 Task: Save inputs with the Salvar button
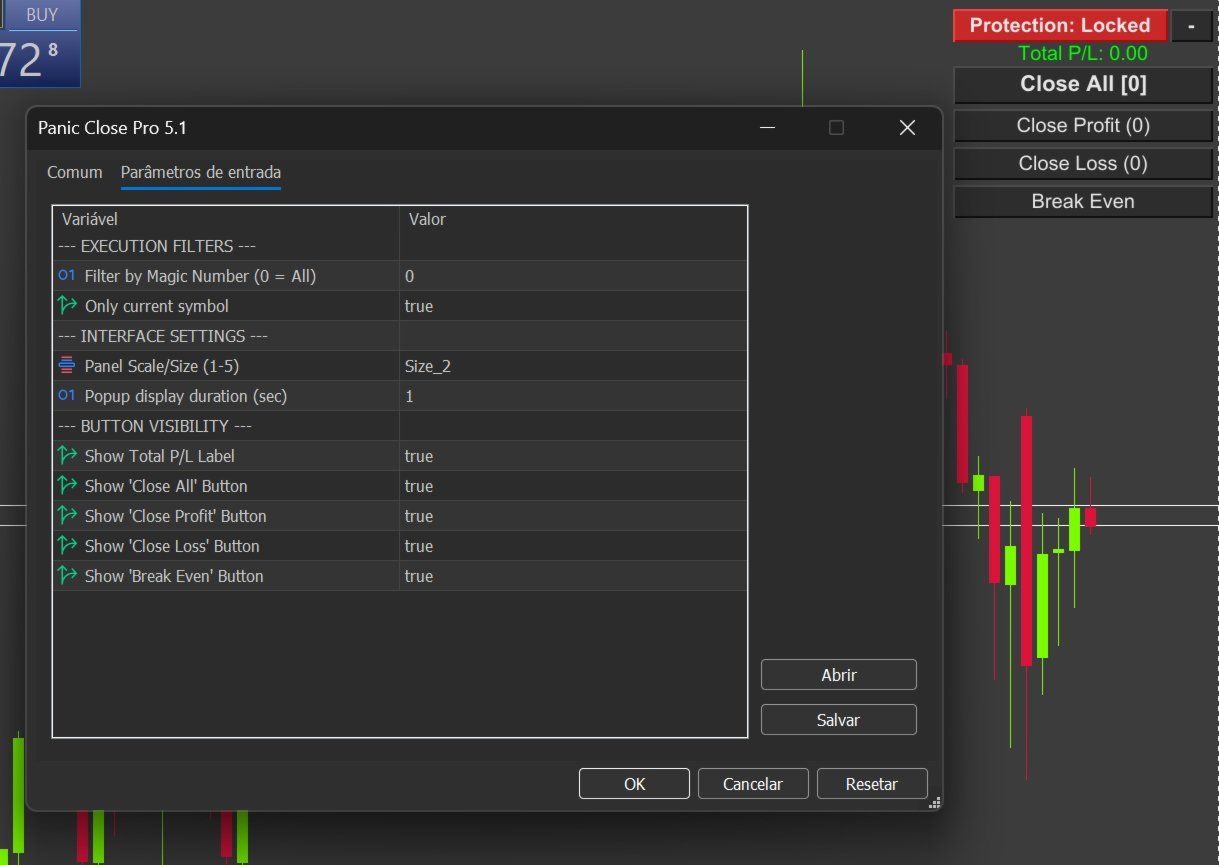click(x=839, y=720)
